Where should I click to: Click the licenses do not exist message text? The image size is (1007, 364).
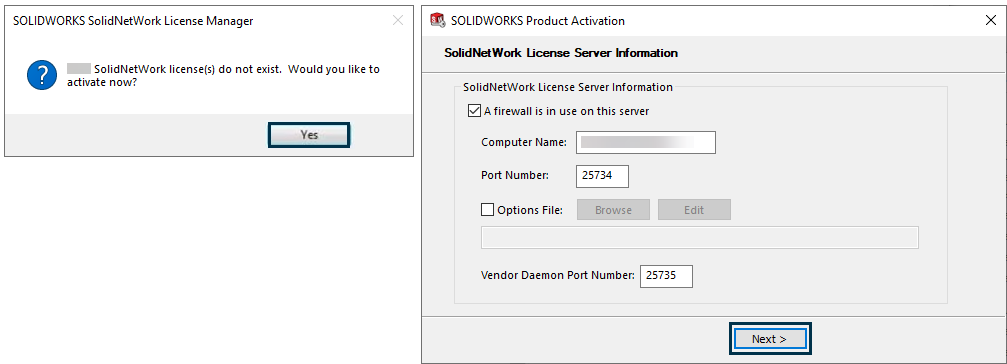[223, 76]
